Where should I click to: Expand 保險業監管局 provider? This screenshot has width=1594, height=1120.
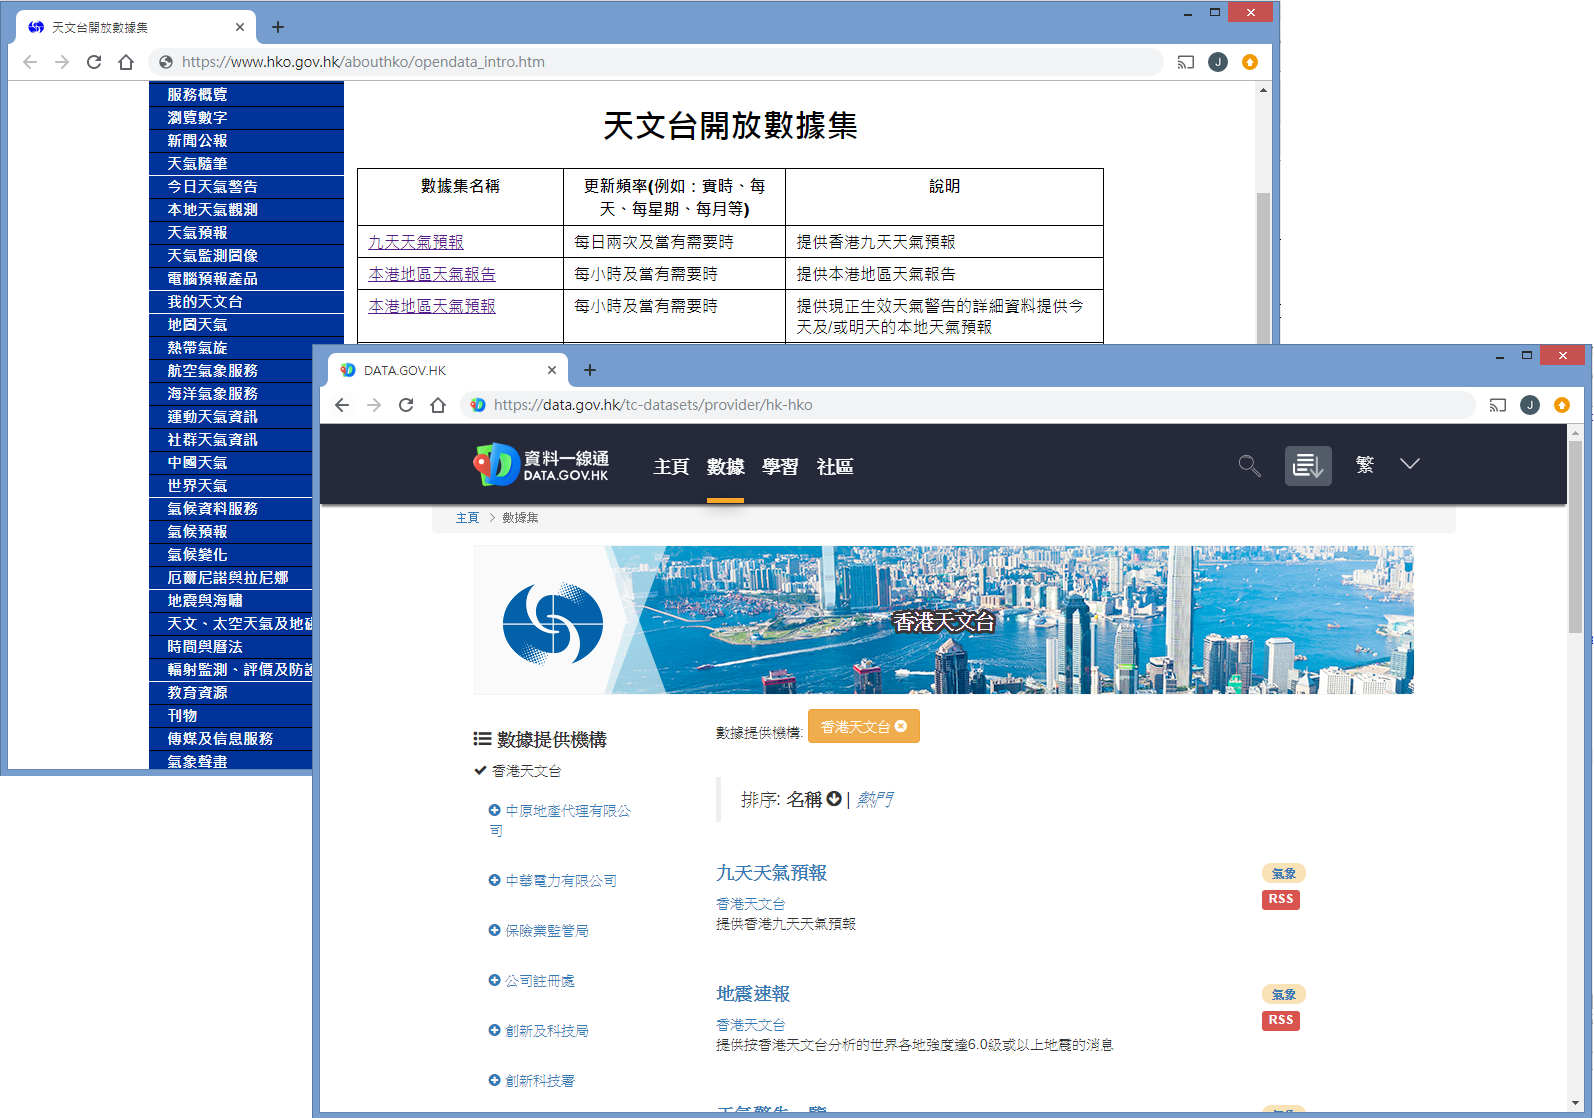pyautogui.click(x=494, y=930)
